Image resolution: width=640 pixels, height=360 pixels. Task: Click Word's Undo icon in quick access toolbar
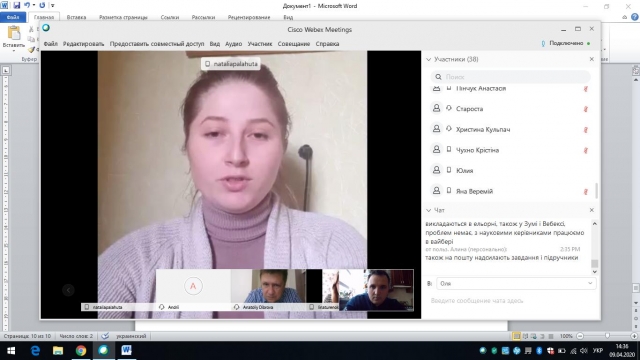point(27,5)
